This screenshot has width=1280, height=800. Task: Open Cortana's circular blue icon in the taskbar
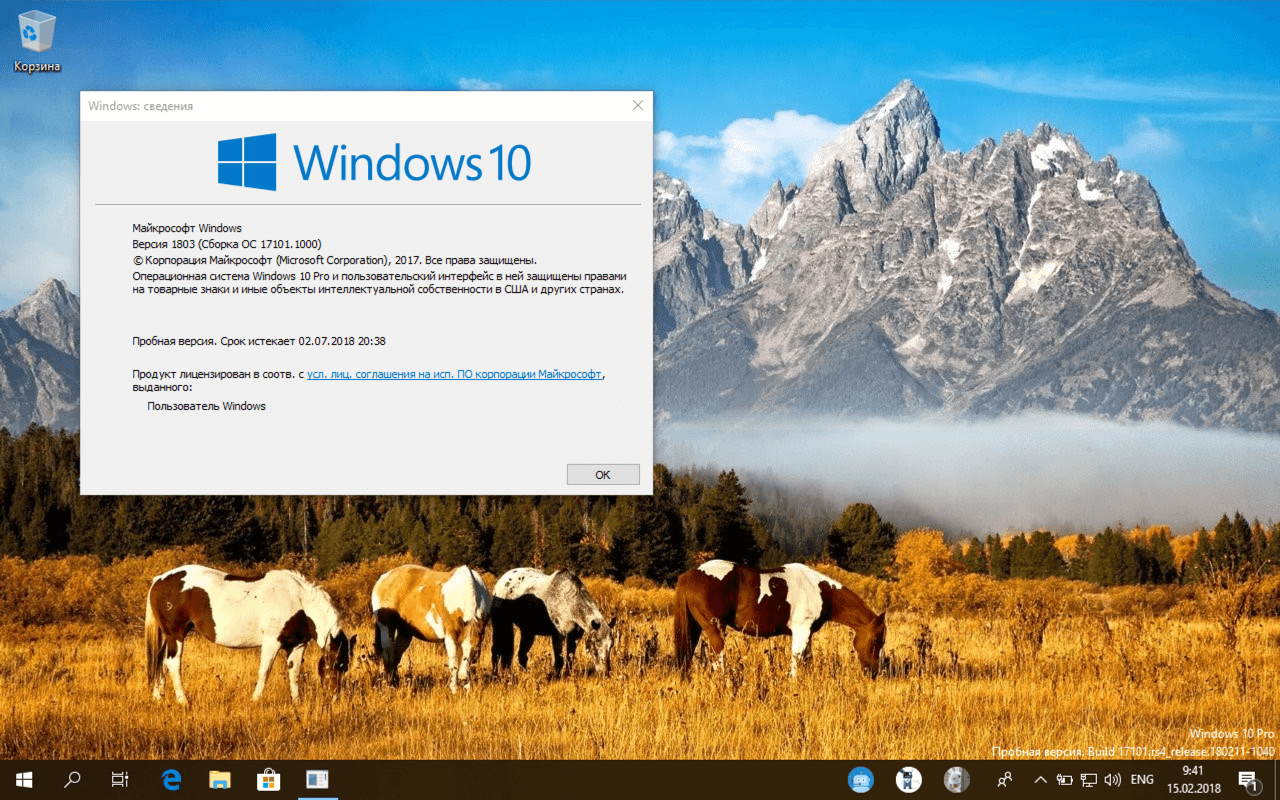861,779
